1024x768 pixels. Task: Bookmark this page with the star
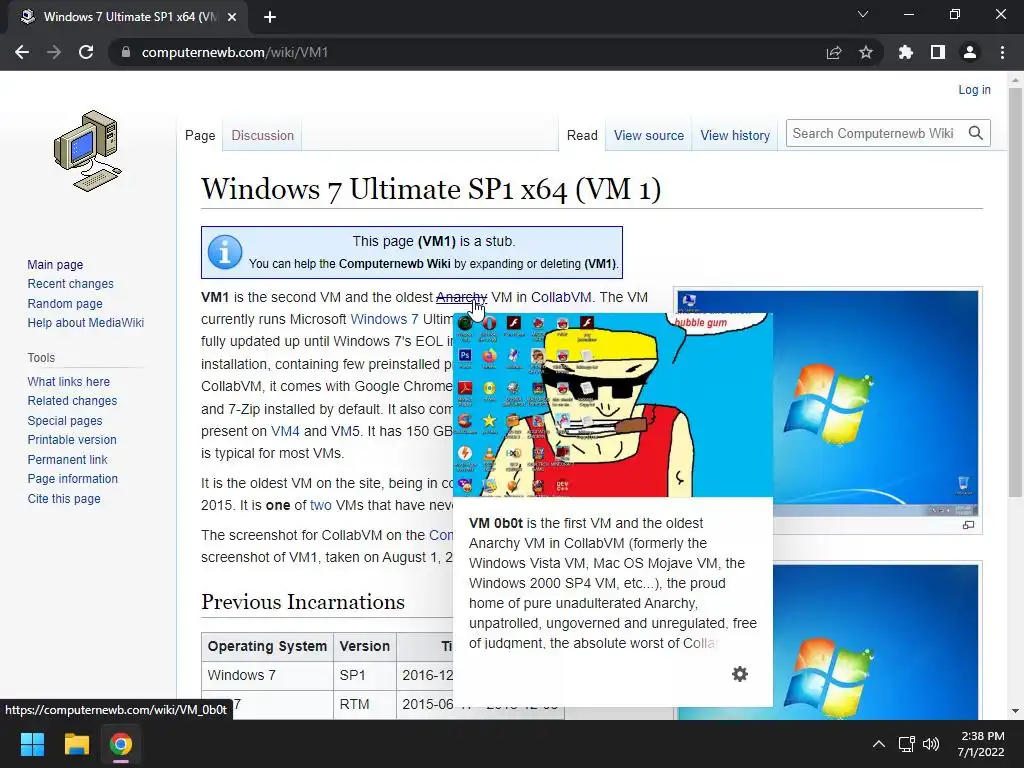866,52
